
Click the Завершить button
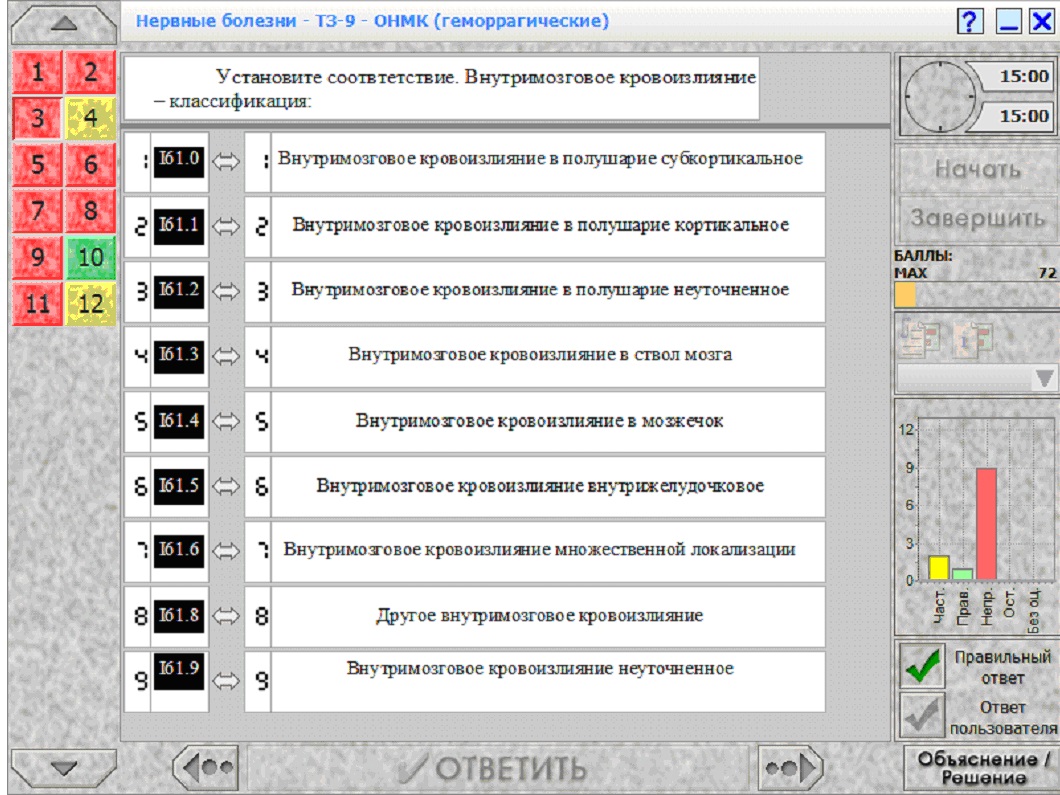tap(978, 218)
